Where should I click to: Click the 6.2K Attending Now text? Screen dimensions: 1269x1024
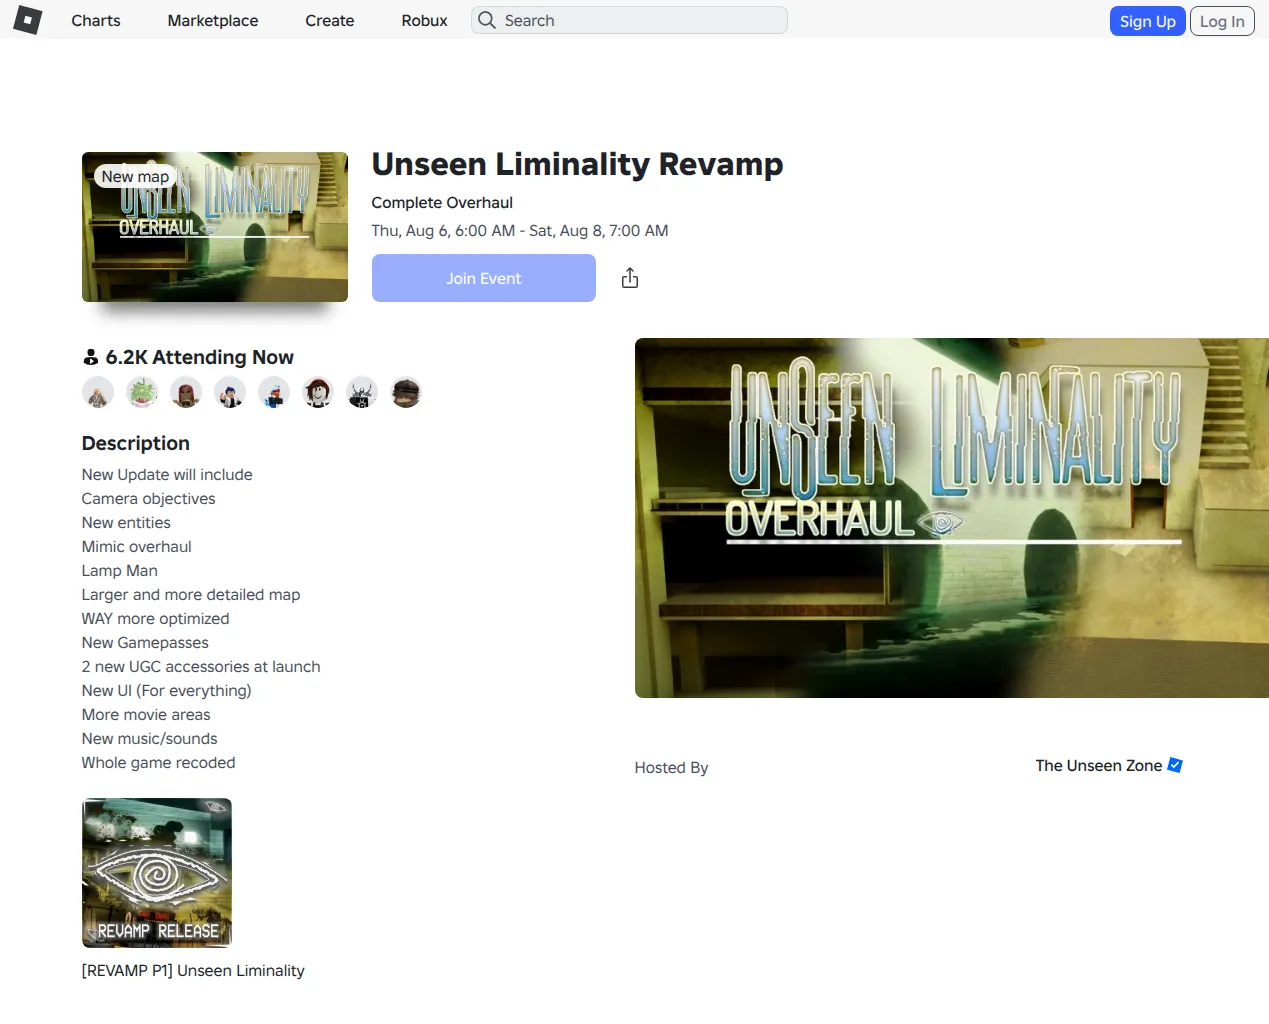pyautogui.click(x=199, y=357)
